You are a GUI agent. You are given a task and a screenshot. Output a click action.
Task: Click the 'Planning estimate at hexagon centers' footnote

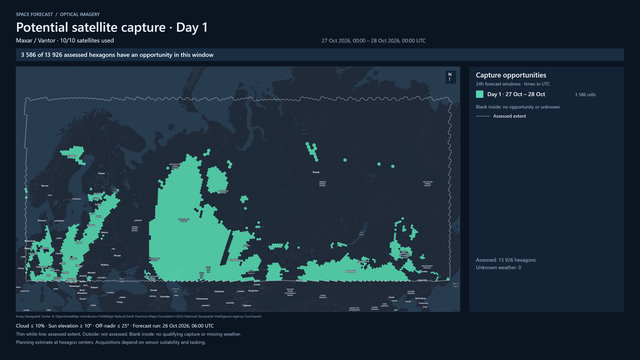click(111, 342)
